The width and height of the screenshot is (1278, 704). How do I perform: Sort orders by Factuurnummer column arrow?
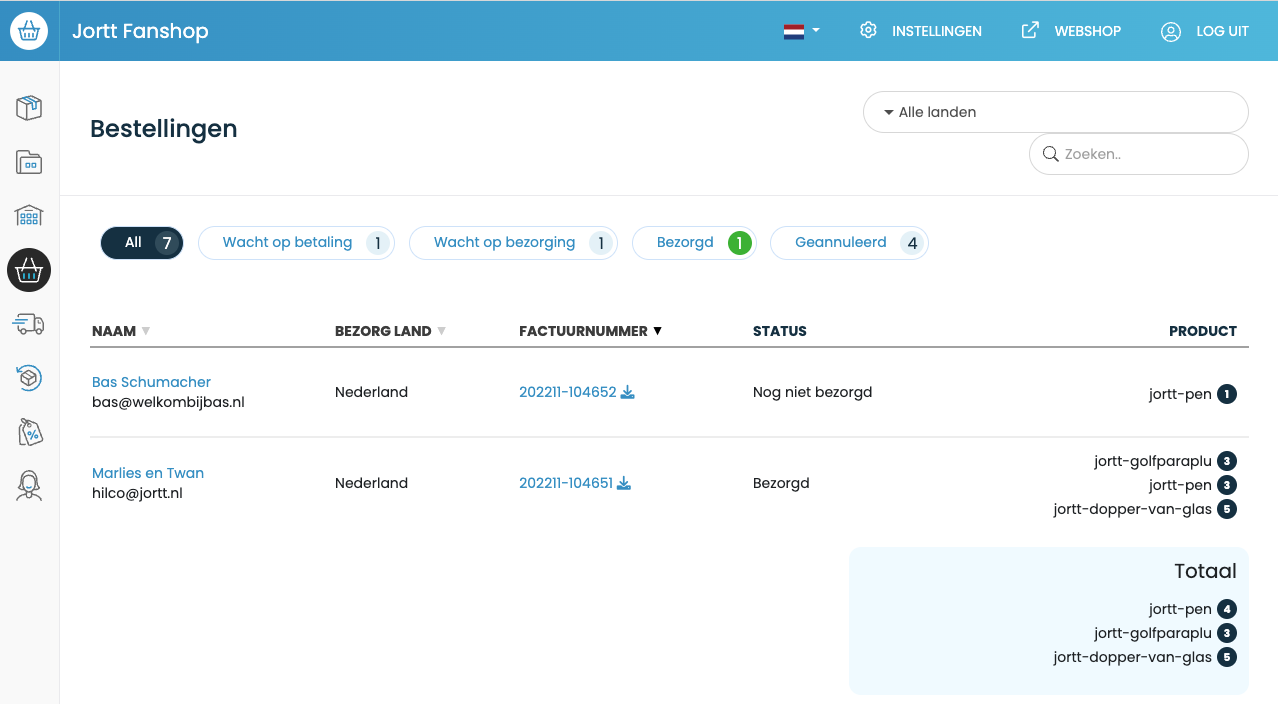(657, 331)
